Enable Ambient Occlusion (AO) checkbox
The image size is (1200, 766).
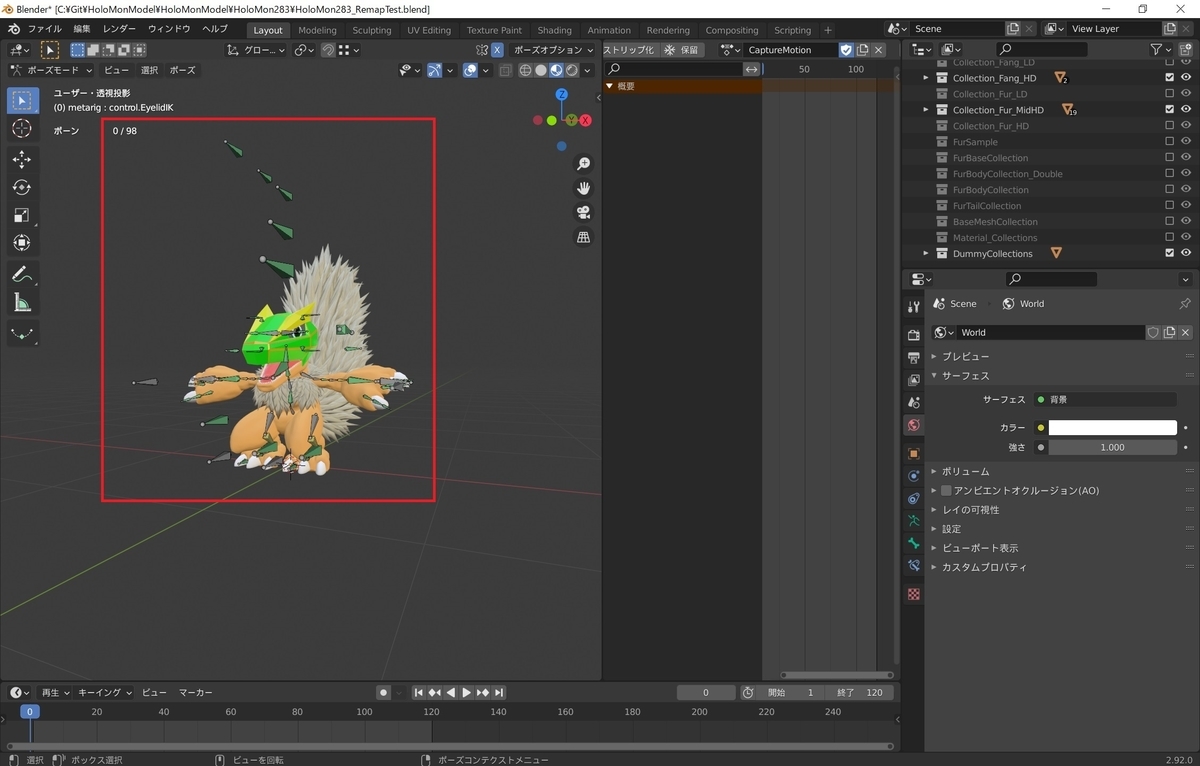pos(946,491)
